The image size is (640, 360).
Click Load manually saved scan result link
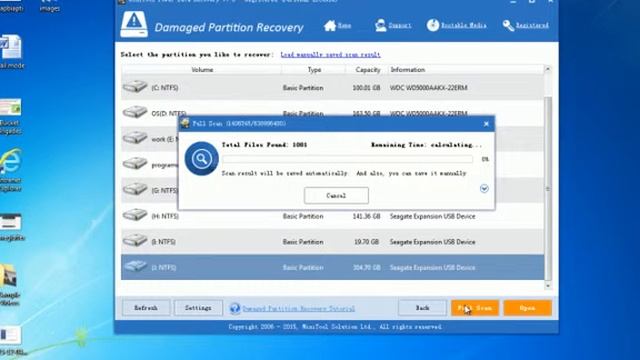coord(330,55)
